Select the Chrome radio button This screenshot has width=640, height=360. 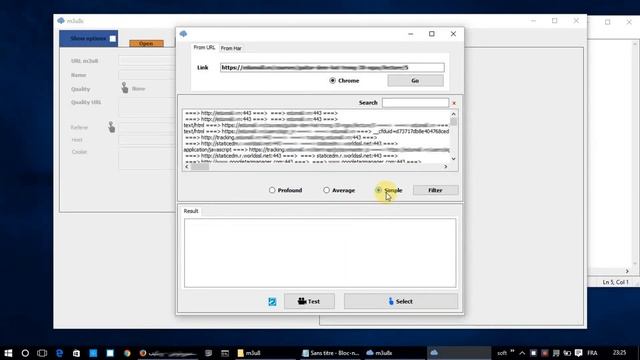tap(344, 81)
